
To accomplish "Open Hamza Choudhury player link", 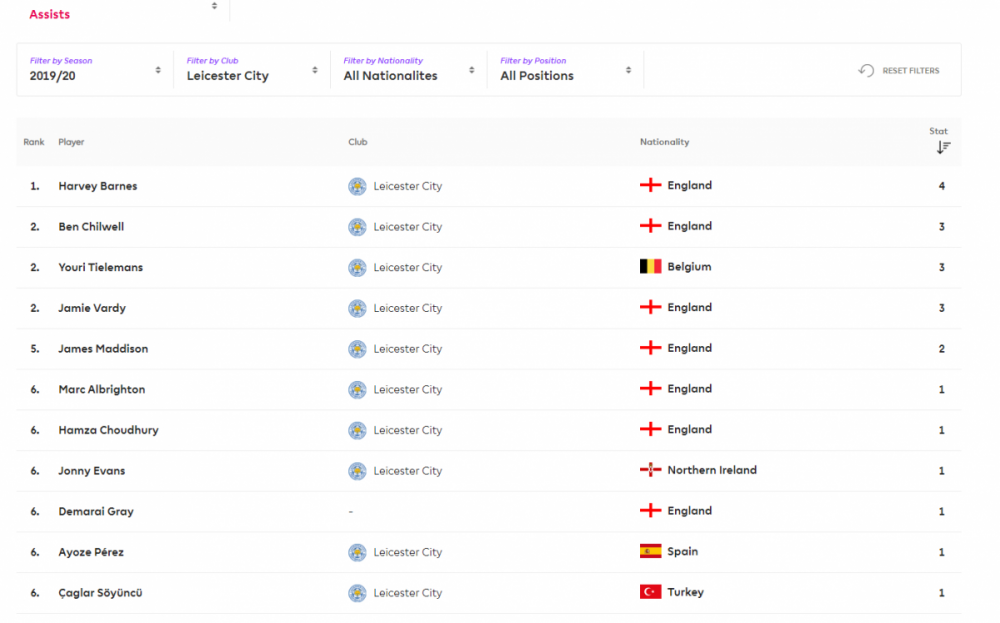I will [108, 430].
